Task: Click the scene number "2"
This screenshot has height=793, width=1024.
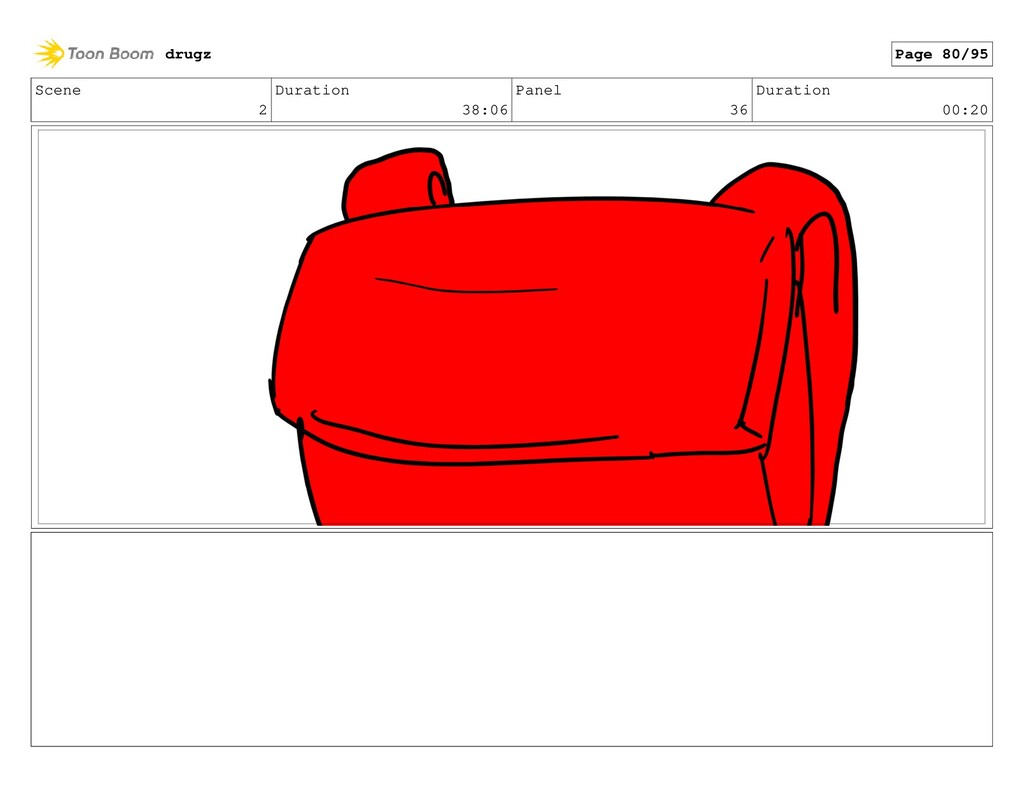Action: (x=263, y=110)
